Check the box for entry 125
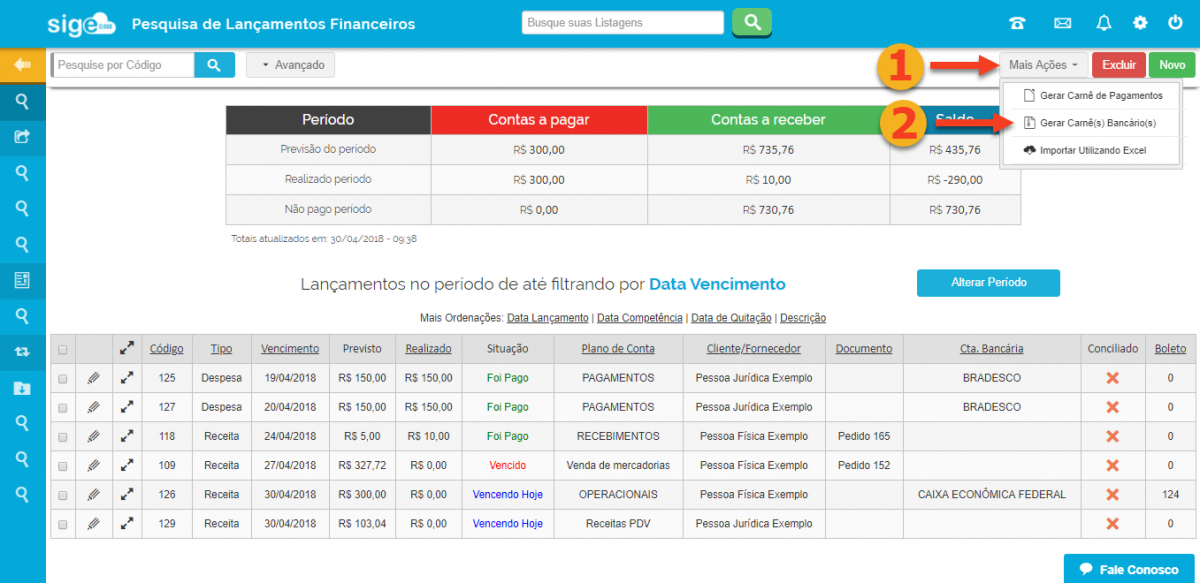 (x=63, y=379)
